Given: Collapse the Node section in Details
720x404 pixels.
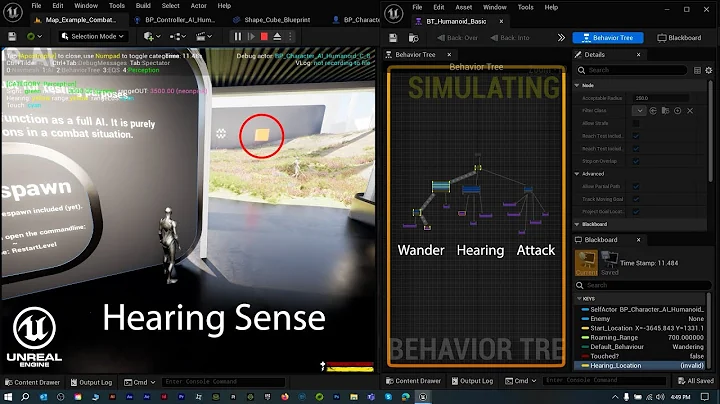Looking at the screenshot, I should point(577,85).
